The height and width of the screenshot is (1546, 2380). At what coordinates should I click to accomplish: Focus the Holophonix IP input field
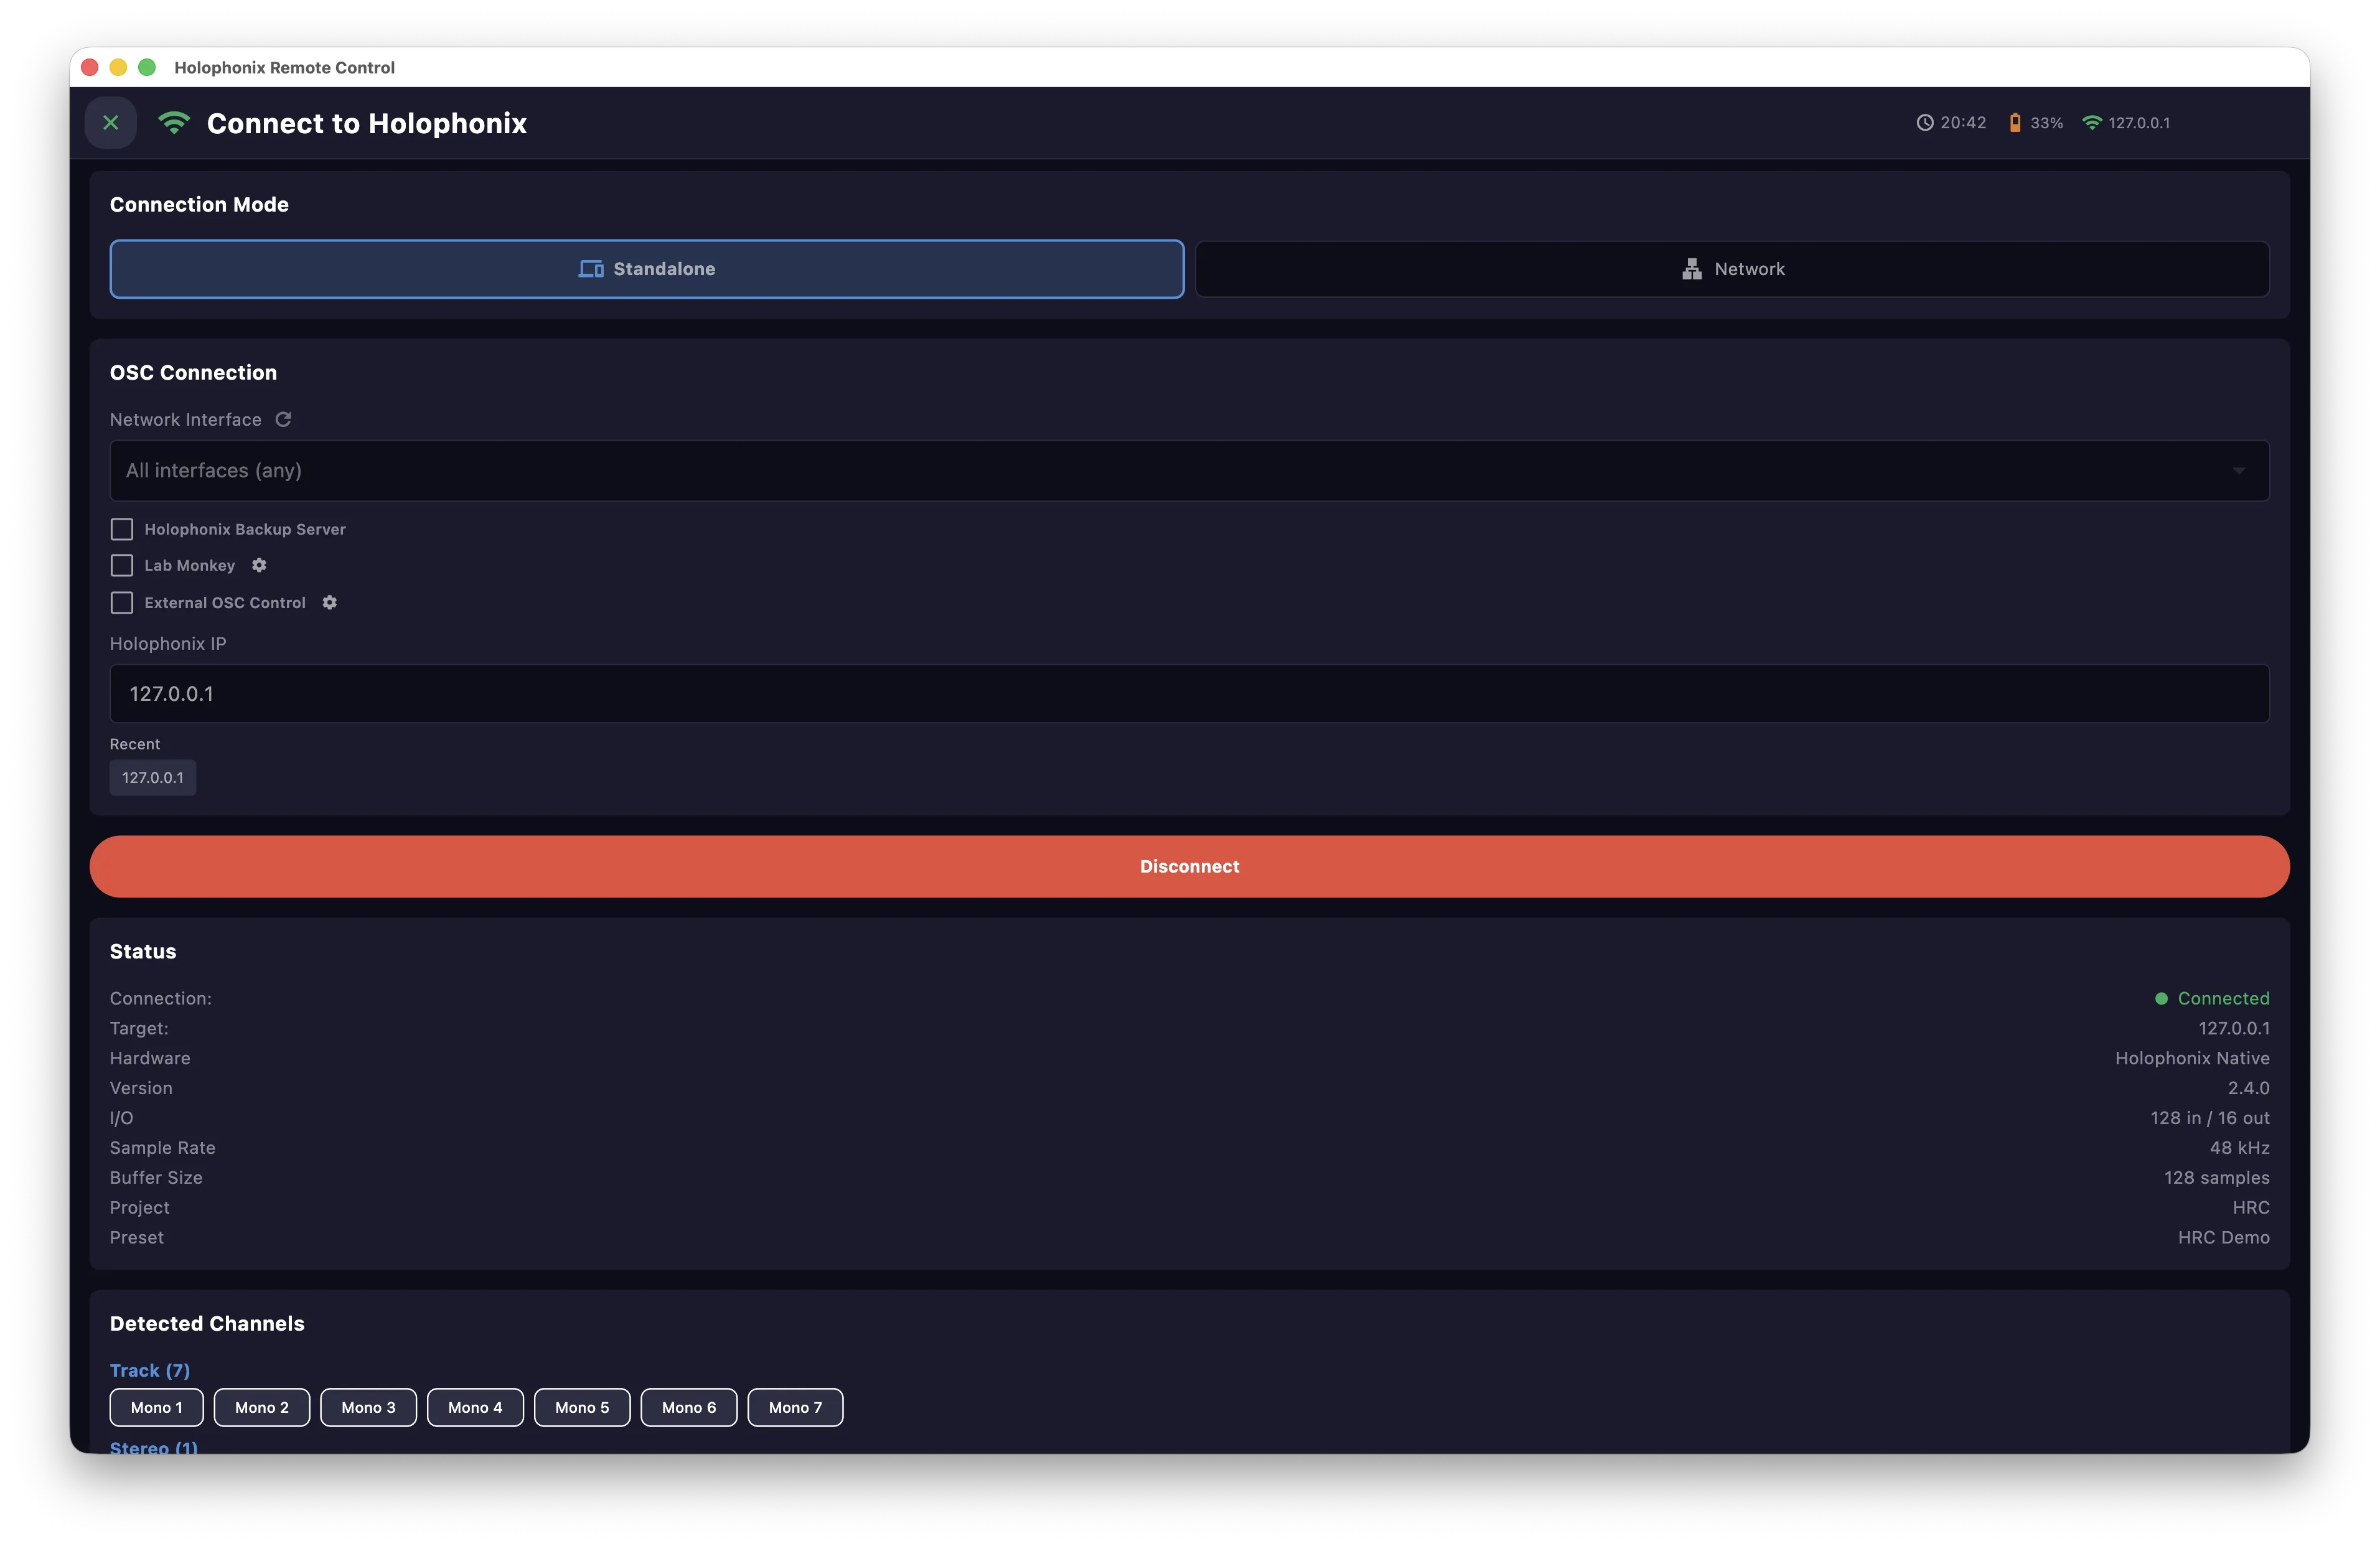click(1189, 693)
